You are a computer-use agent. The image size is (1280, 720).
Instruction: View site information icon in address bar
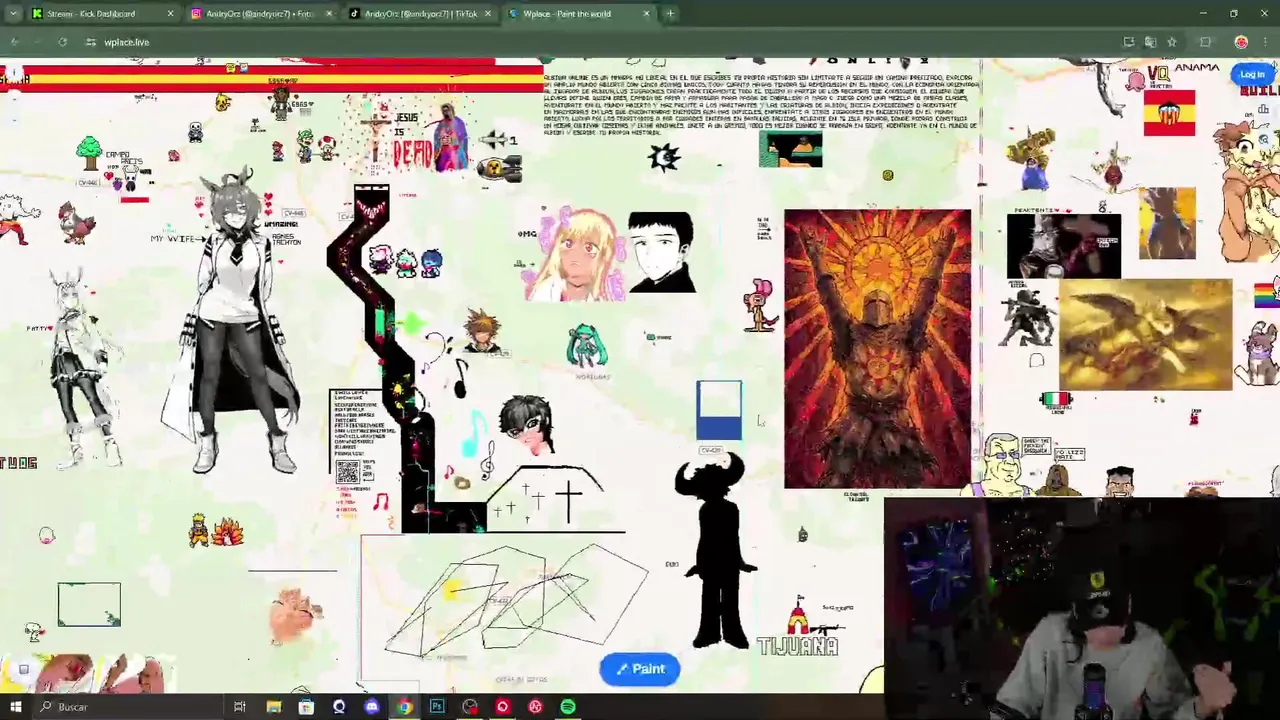coord(91,42)
